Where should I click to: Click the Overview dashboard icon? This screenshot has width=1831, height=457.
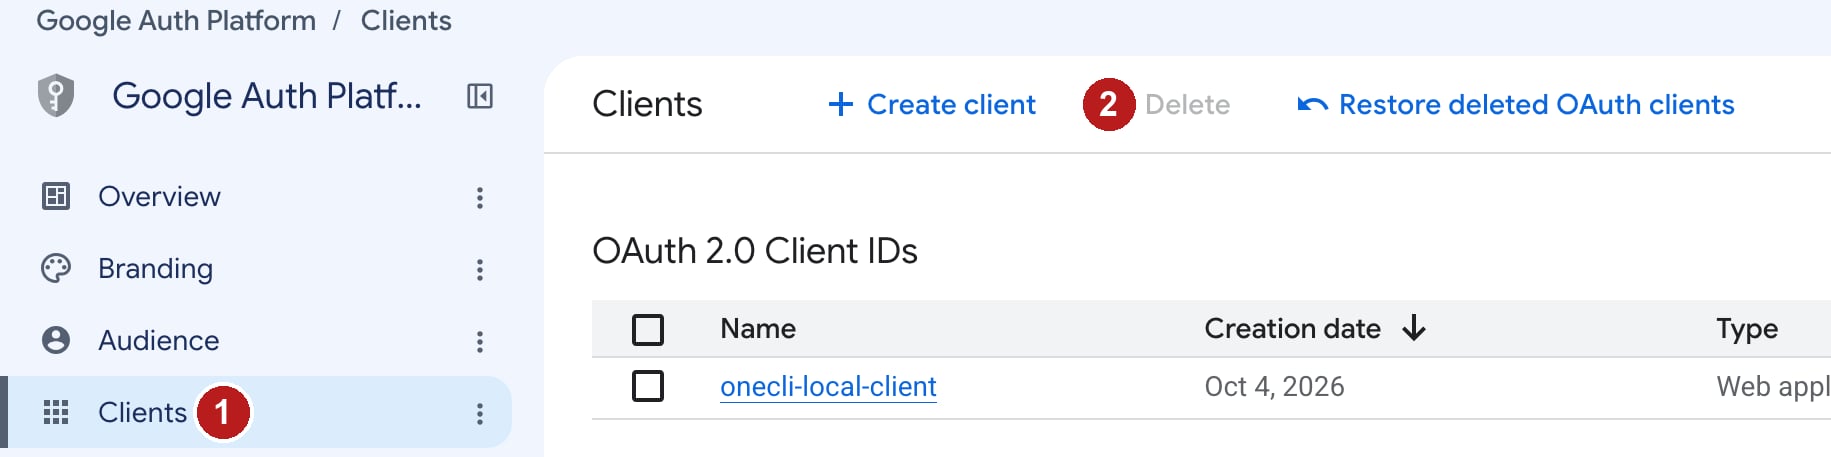coord(56,196)
